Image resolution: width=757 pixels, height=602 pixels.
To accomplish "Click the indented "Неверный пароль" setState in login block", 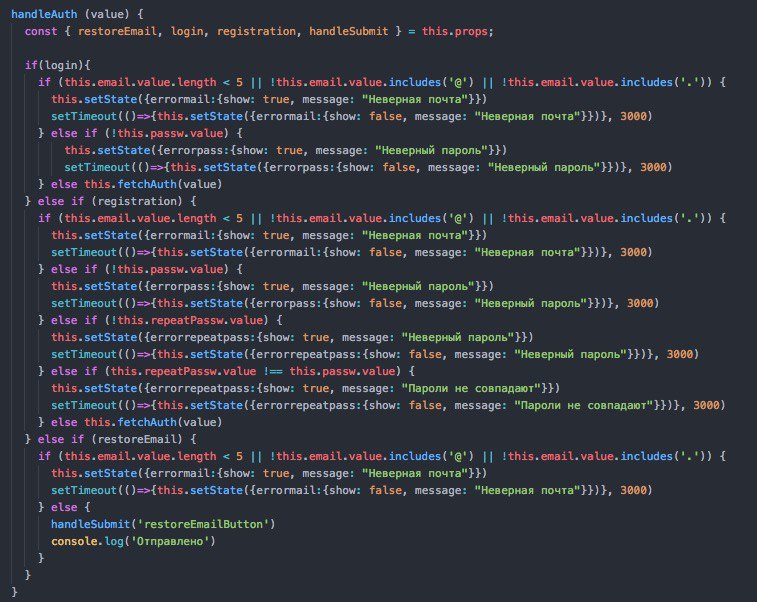I will [286, 150].
